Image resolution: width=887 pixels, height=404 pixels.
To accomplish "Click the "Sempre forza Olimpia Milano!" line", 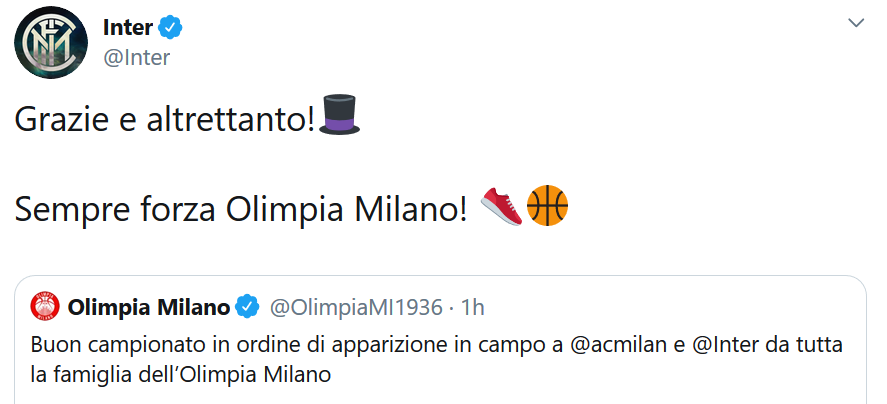I will pyautogui.click(x=240, y=208).
